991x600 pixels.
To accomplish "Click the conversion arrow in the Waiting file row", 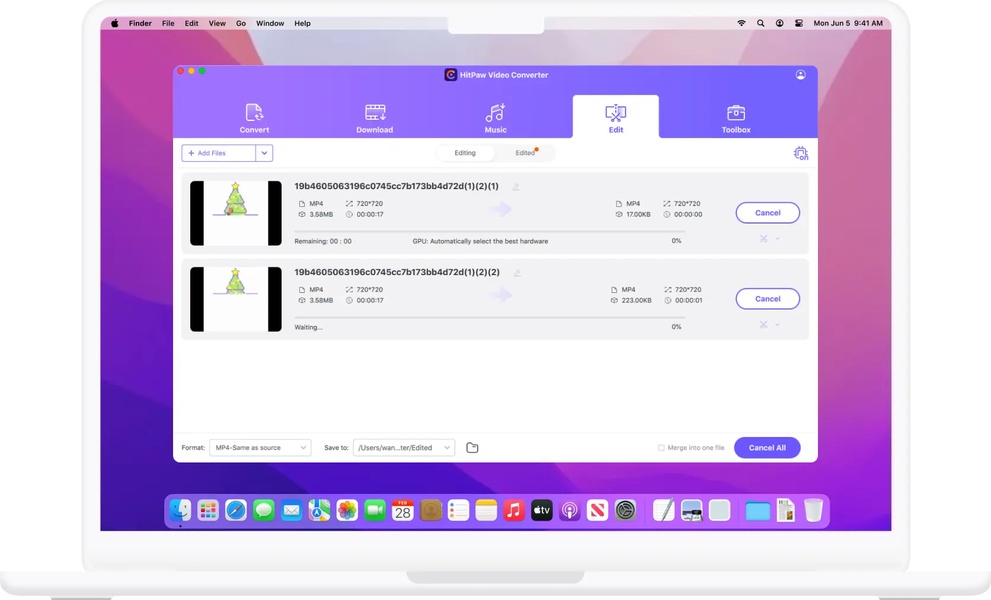I will (501, 295).
